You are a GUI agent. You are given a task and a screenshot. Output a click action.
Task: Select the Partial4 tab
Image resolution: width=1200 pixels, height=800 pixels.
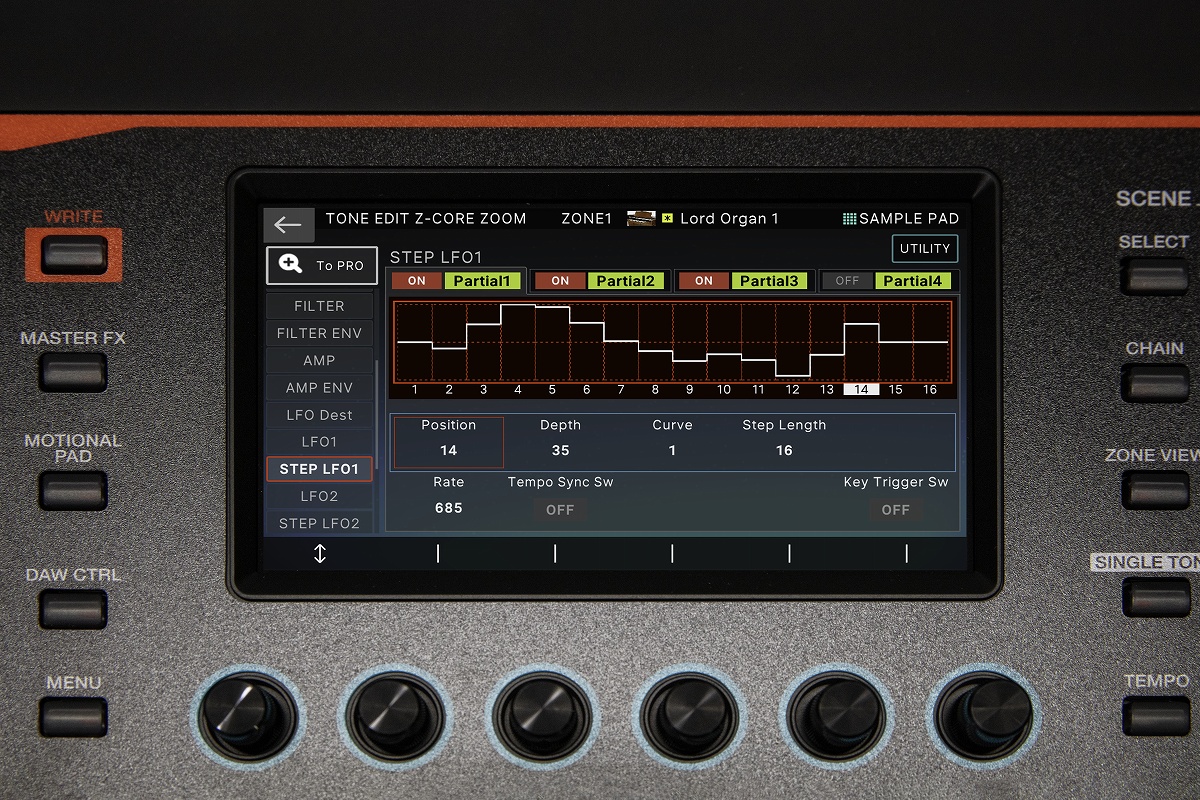click(913, 281)
